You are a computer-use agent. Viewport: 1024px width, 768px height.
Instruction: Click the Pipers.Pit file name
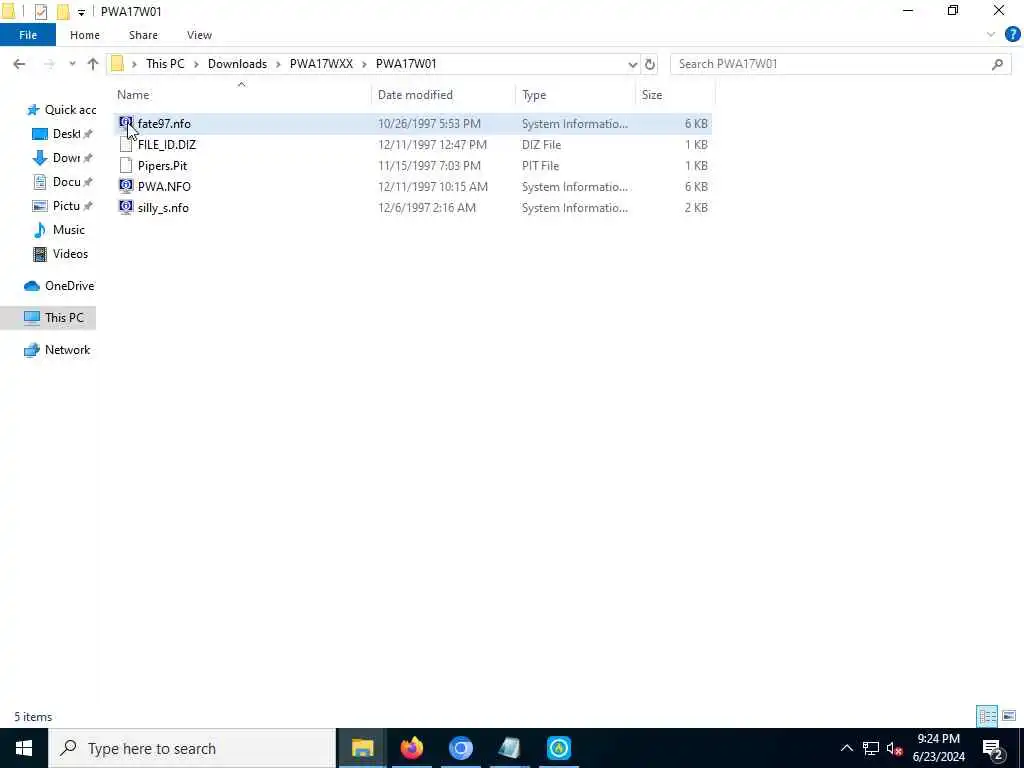tap(162, 165)
